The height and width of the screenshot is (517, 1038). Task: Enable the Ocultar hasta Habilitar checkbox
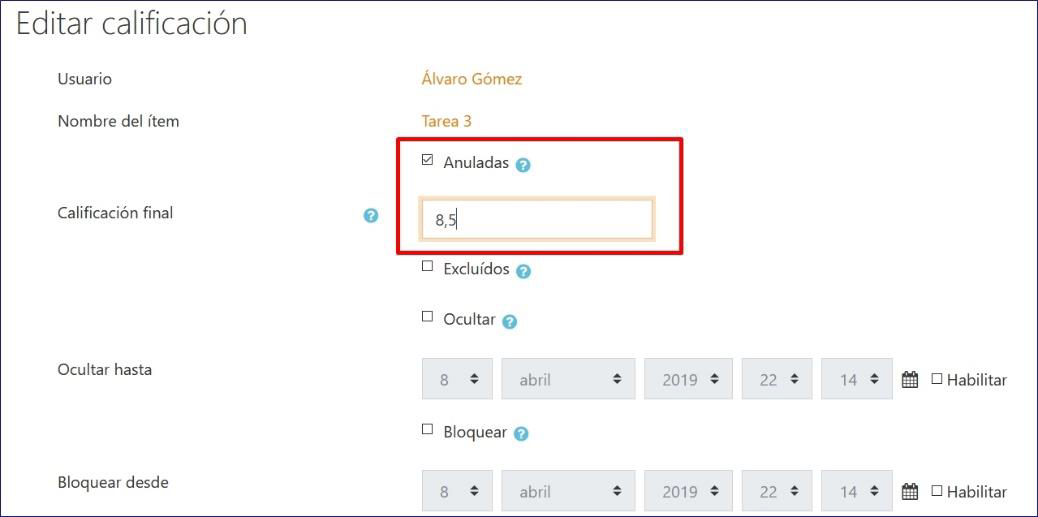937,380
